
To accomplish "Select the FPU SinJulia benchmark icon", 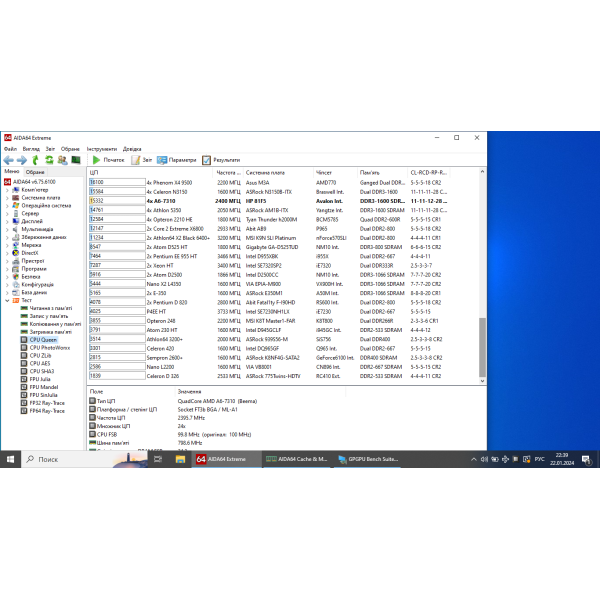I will pyautogui.click(x=24, y=395).
